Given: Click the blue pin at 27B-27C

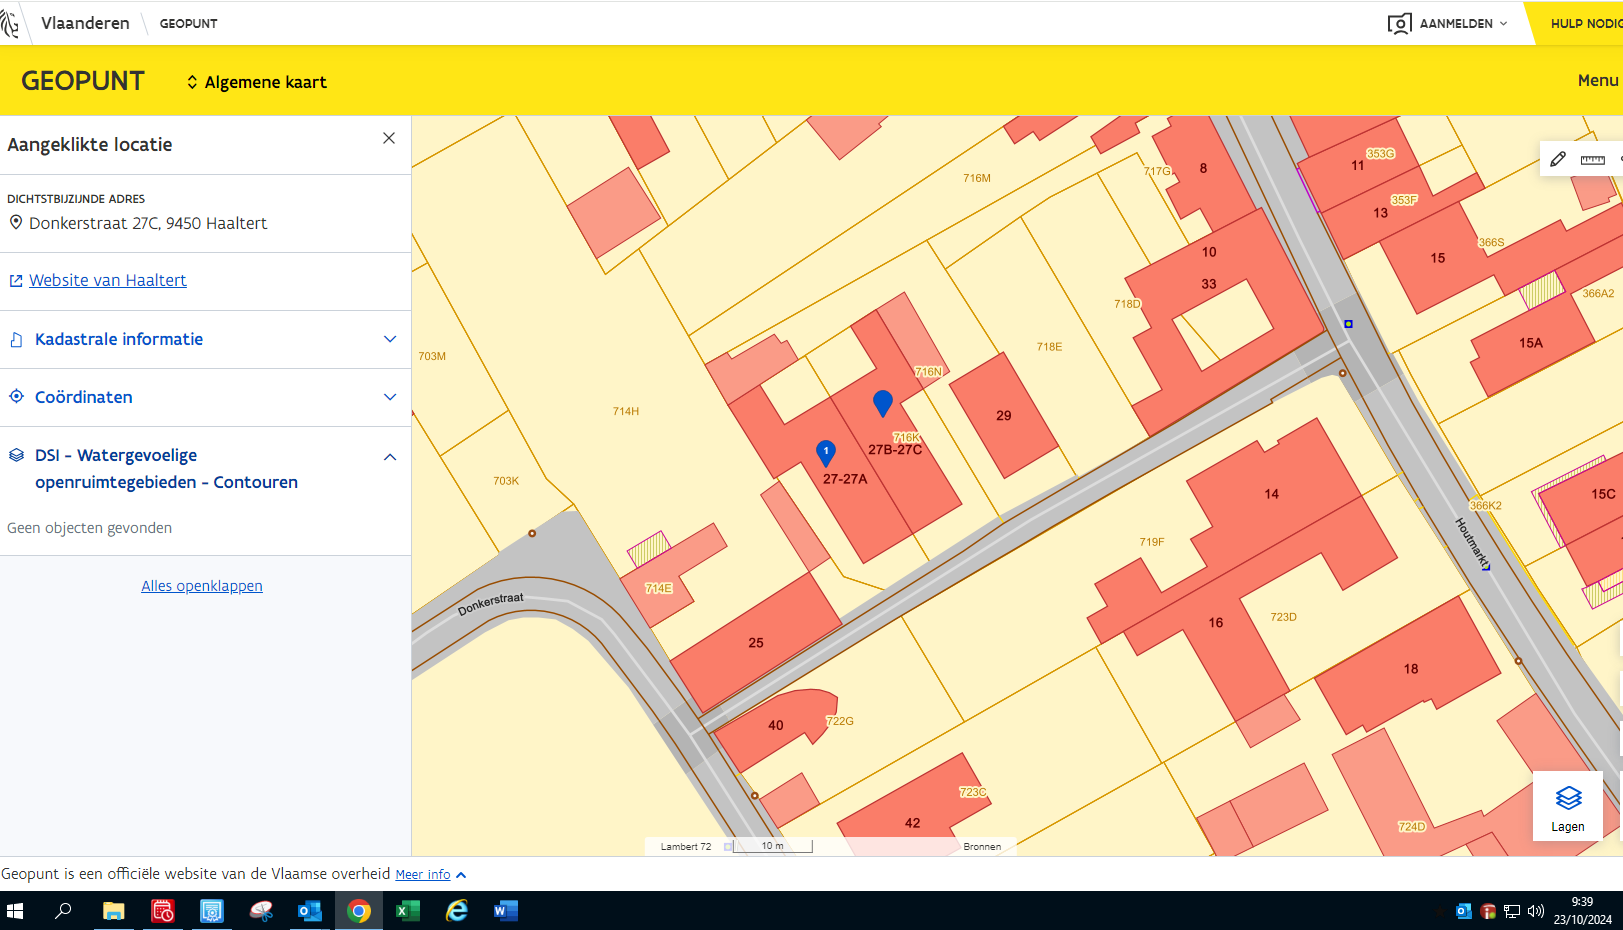Looking at the screenshot, I should [882, 402].
